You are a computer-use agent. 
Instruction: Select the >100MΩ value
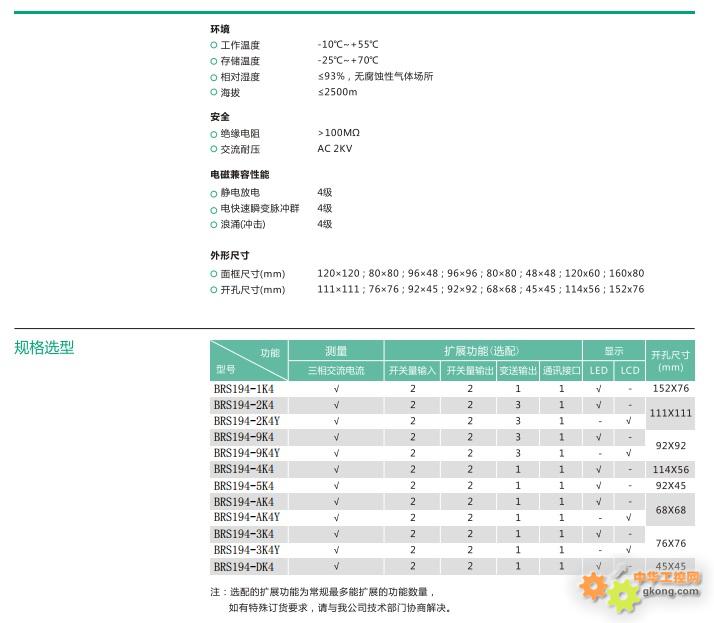pyautogui.click(x=339, y=133)
